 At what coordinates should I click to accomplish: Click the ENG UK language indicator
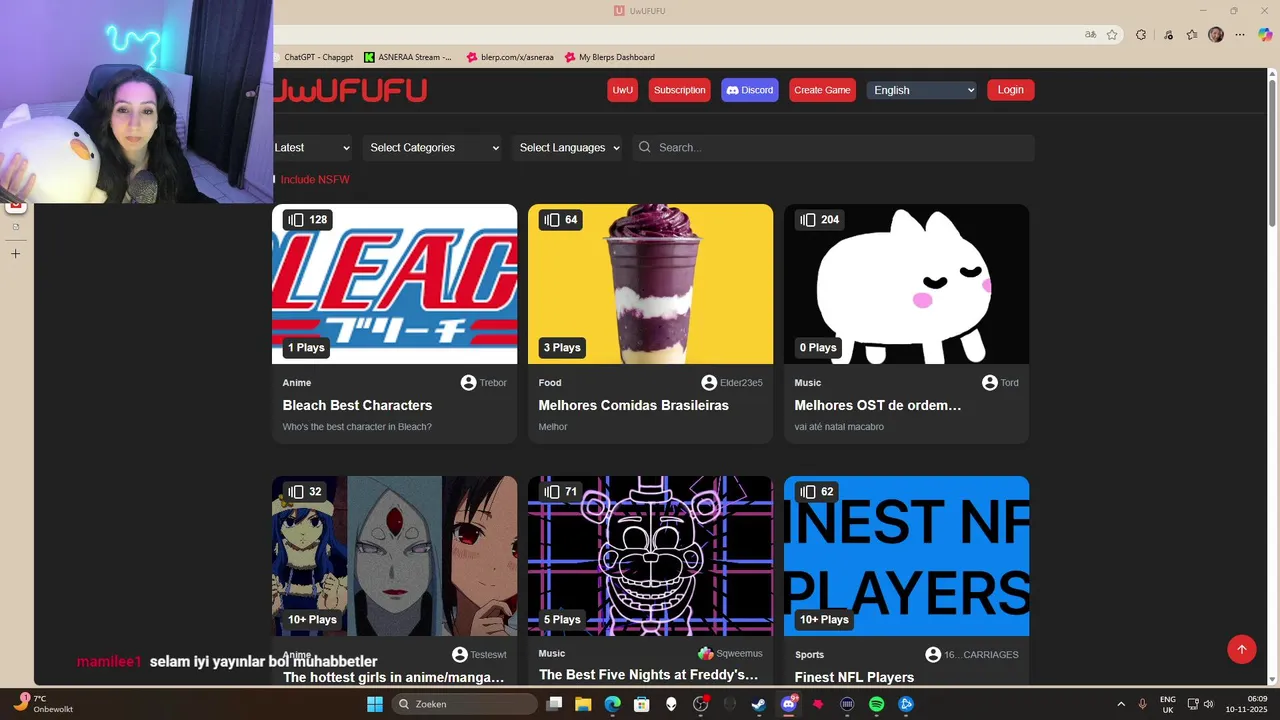(x=1168, y=704)
